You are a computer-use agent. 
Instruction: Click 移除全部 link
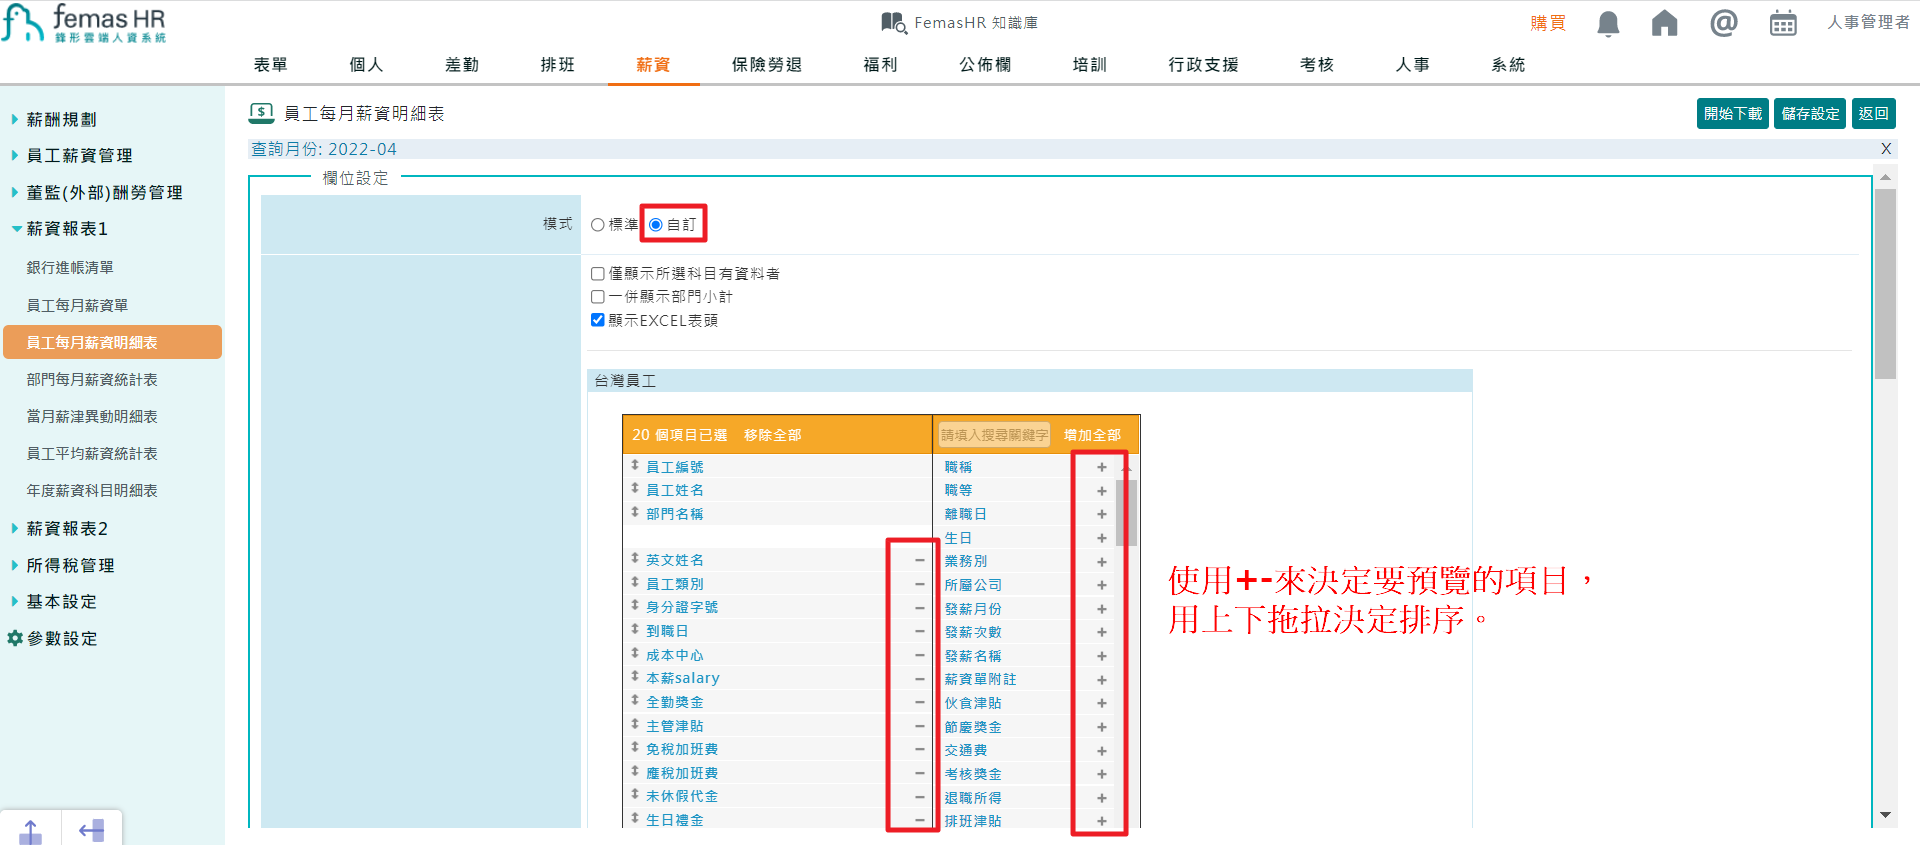click(x=772, y=435)
